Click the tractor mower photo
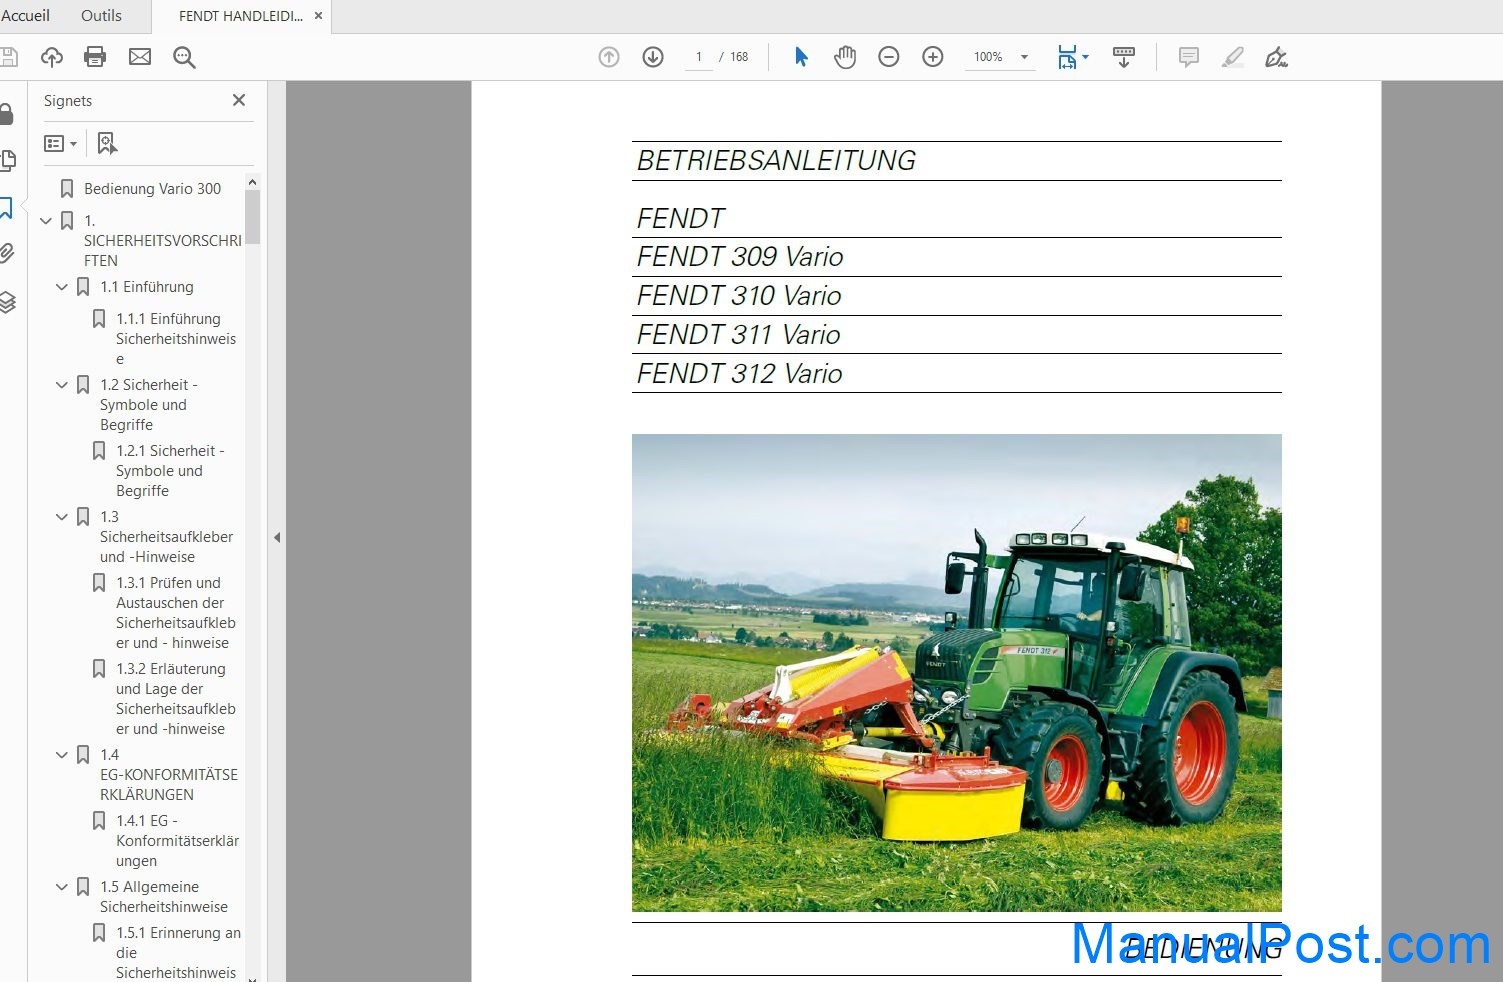The image size is (1503, 982). pos(956,672)
